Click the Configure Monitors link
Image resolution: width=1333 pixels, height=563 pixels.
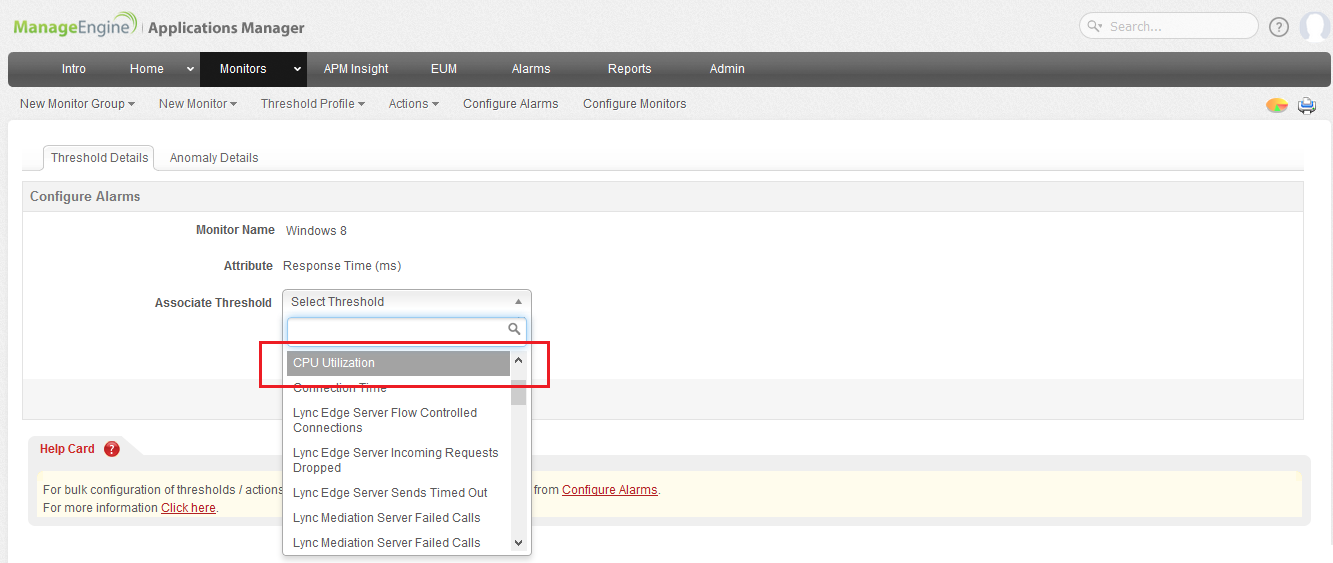635,104
